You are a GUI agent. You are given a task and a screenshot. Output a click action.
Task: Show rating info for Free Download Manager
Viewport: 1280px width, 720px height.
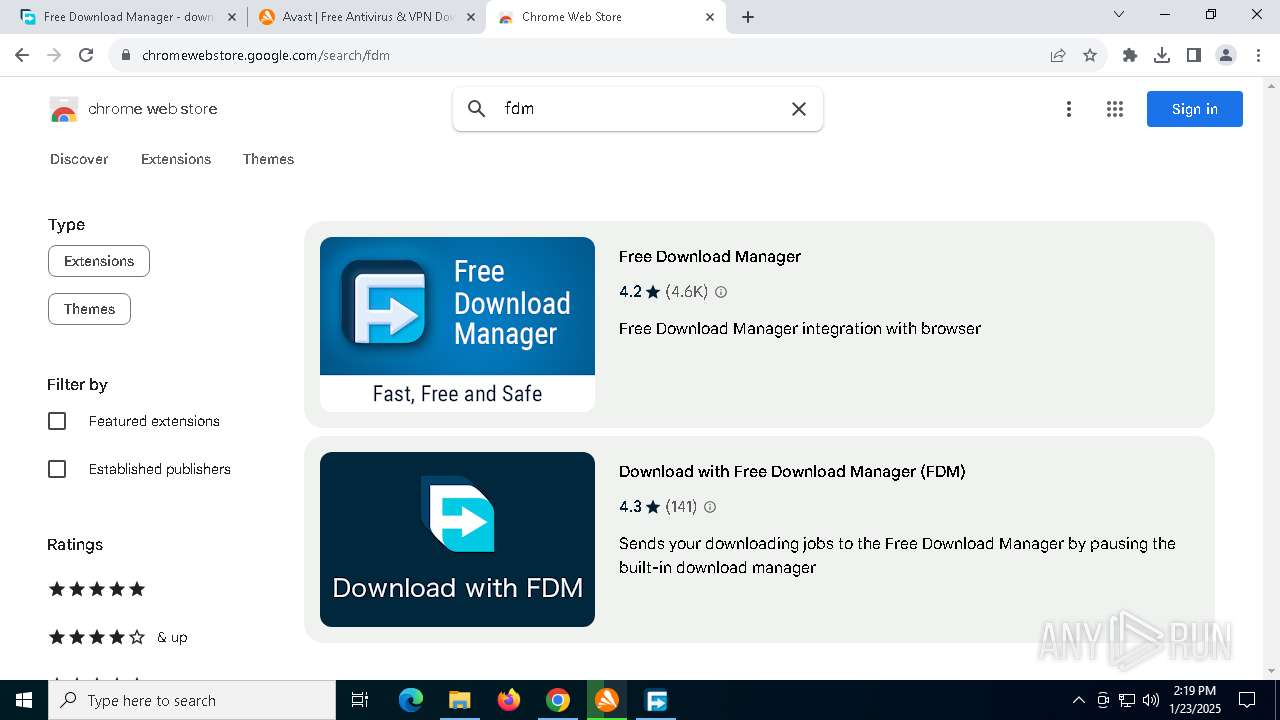click(x=721, y=292)
